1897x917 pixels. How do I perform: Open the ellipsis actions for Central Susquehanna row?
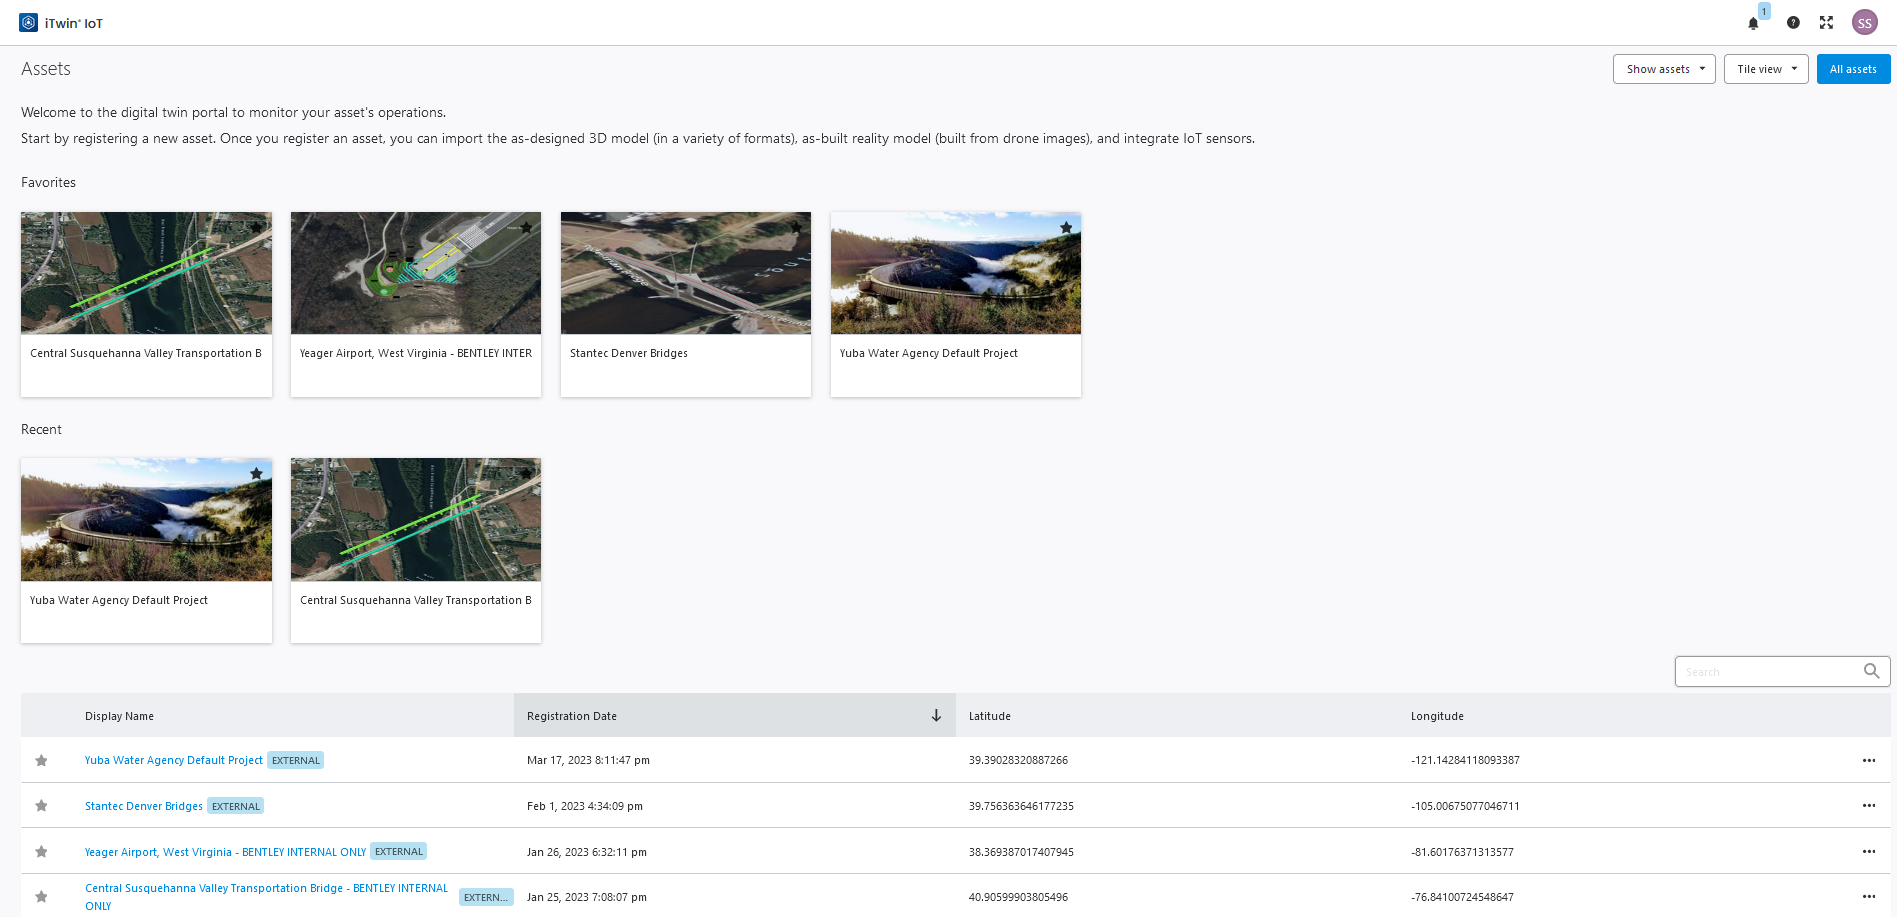1869,896
